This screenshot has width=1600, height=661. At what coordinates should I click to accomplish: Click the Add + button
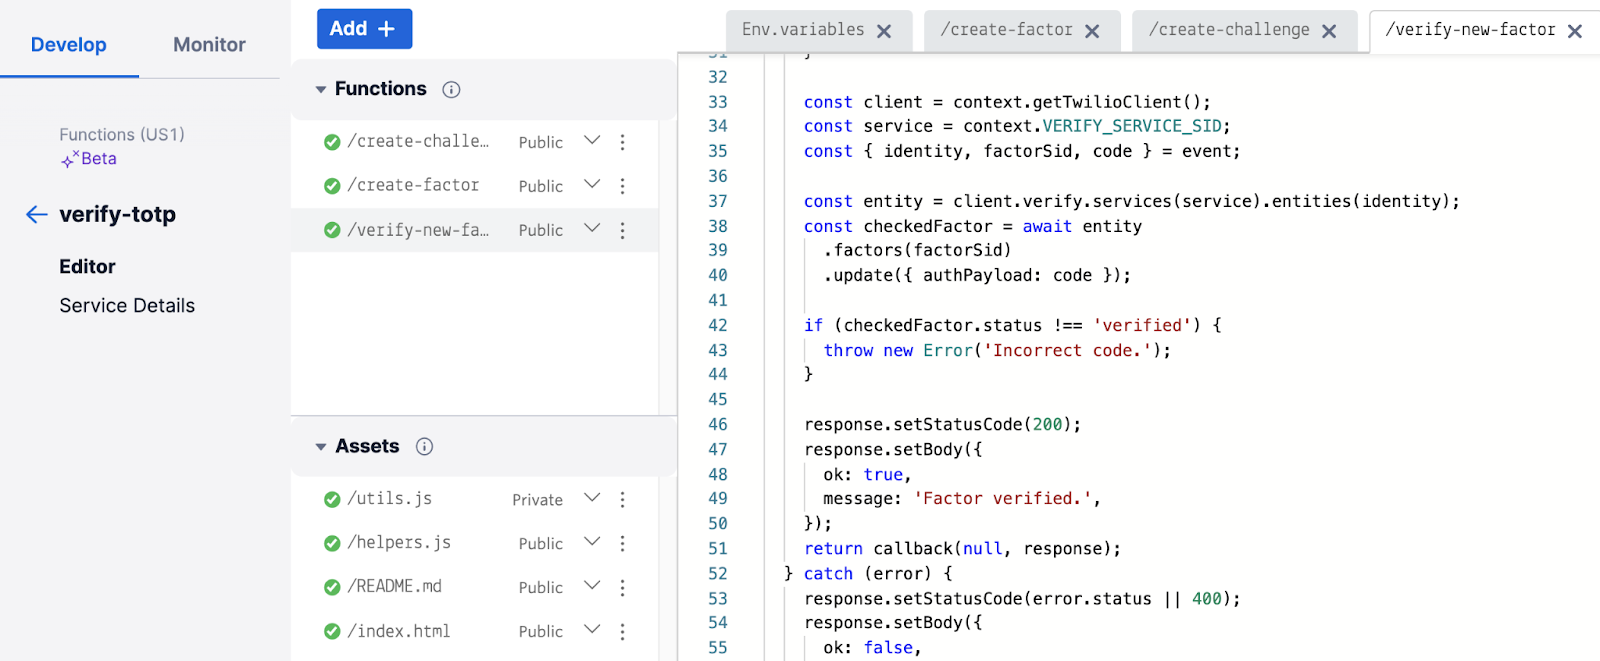(x=364, y=29)
